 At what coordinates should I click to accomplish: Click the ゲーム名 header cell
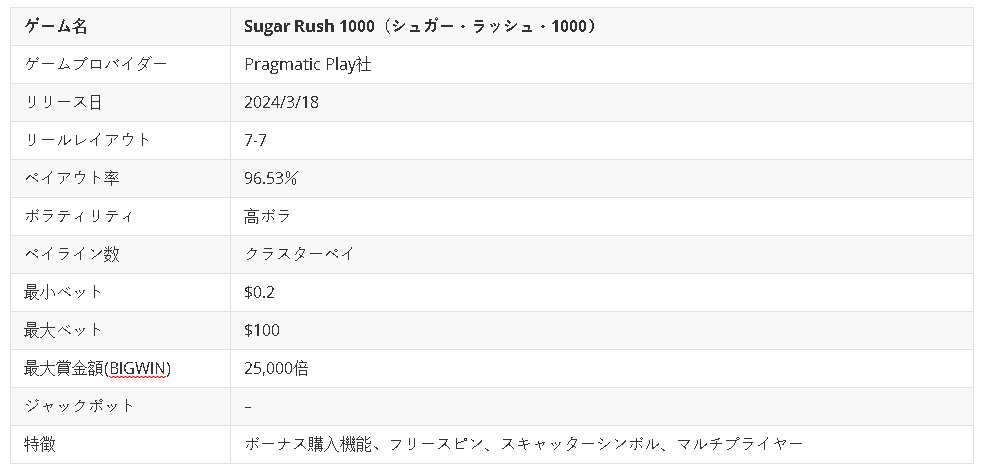pyautogui.click(x=55, y=27)
